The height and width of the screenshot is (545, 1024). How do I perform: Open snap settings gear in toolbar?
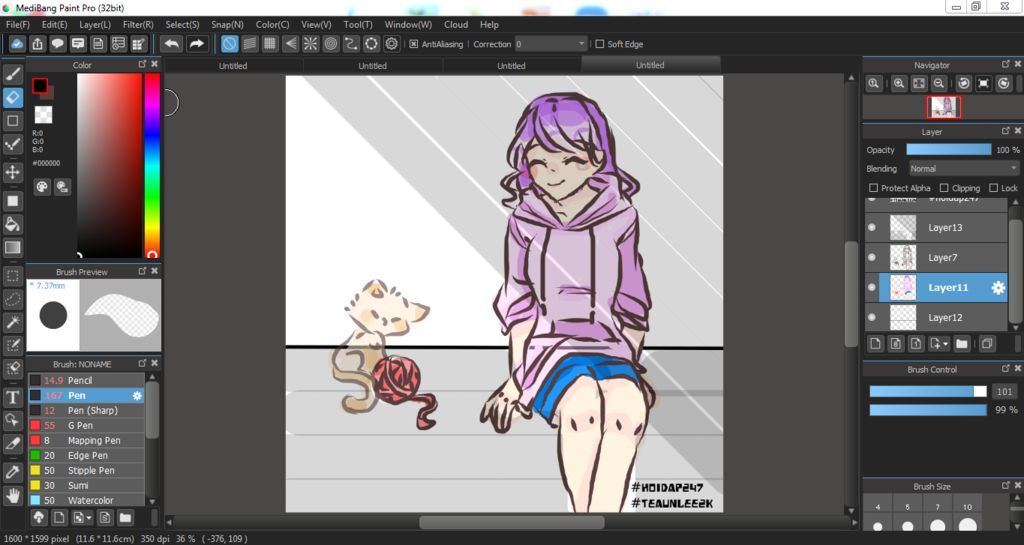pyautogui.click(x=391, y=44)
